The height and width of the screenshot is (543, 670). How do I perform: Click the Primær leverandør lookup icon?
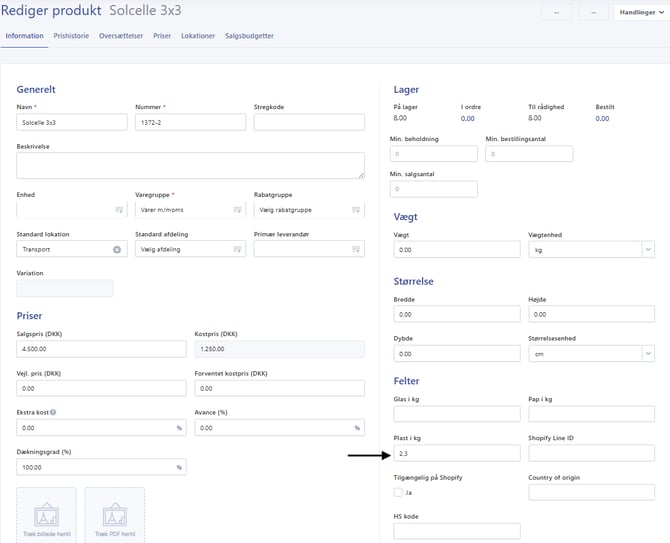pos(357,249)
